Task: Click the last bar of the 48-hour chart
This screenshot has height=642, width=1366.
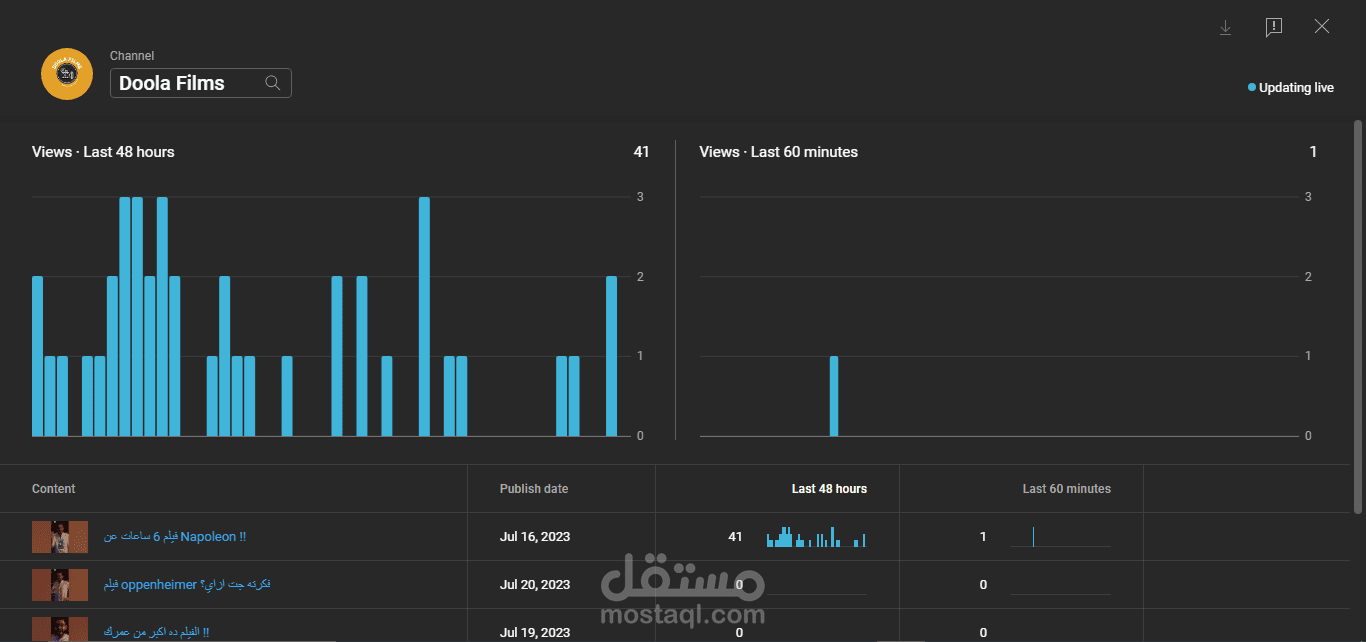Action: [612, 356]
